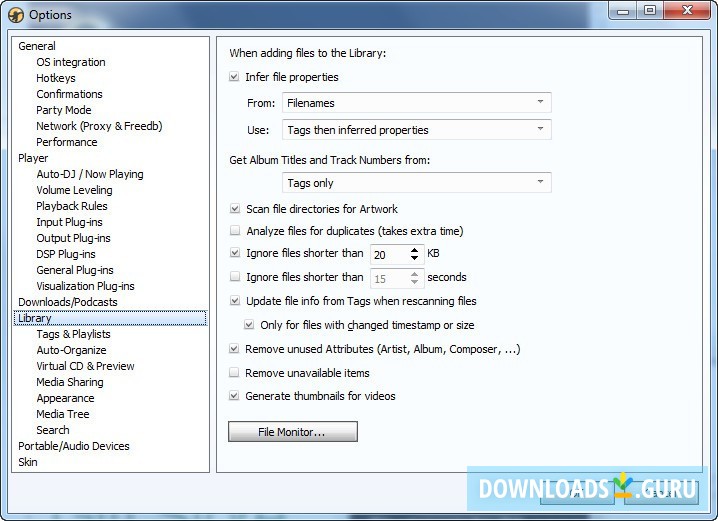Screen dimensions: 718x521
Task: Open DSP Plug-ins settings
Action: point(66,255)
